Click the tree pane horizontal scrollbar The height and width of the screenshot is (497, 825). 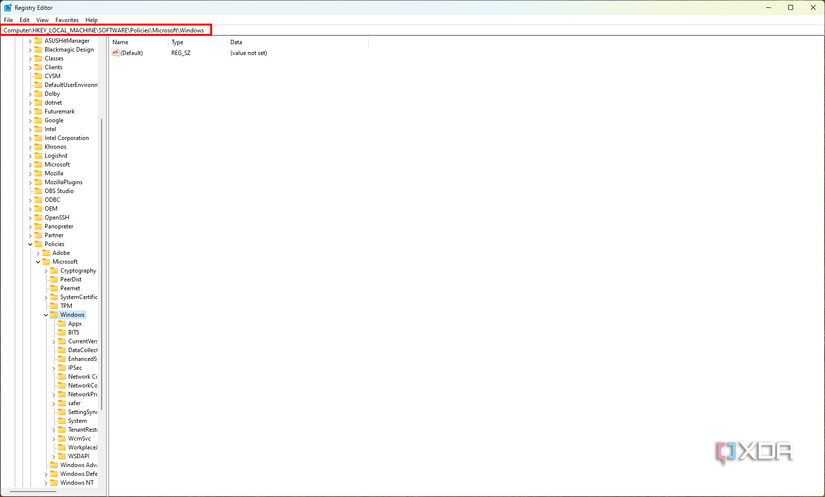[33, 492]
